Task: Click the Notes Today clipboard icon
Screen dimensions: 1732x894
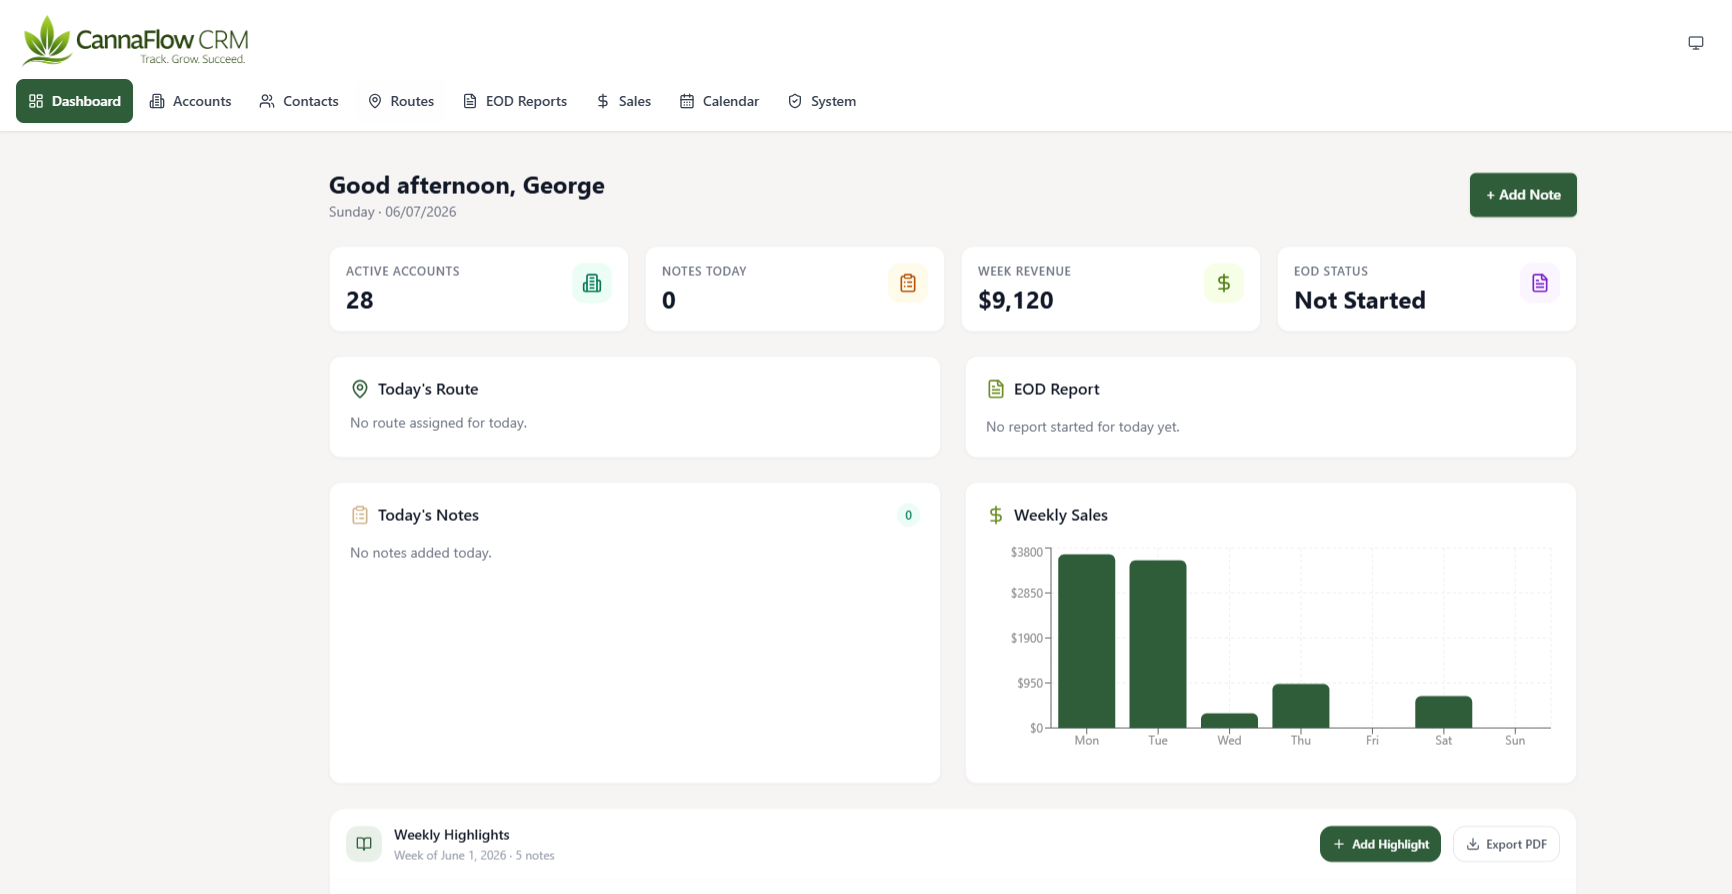Action: 908,283
